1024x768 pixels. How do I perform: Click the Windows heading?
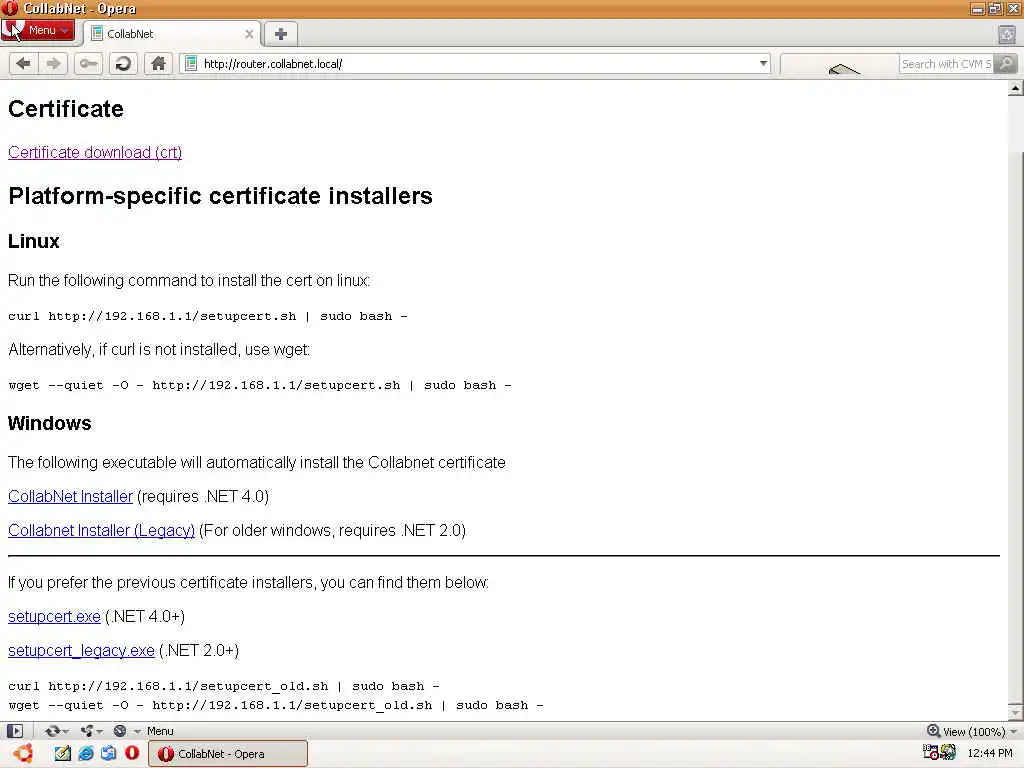[x=50, y=423]
